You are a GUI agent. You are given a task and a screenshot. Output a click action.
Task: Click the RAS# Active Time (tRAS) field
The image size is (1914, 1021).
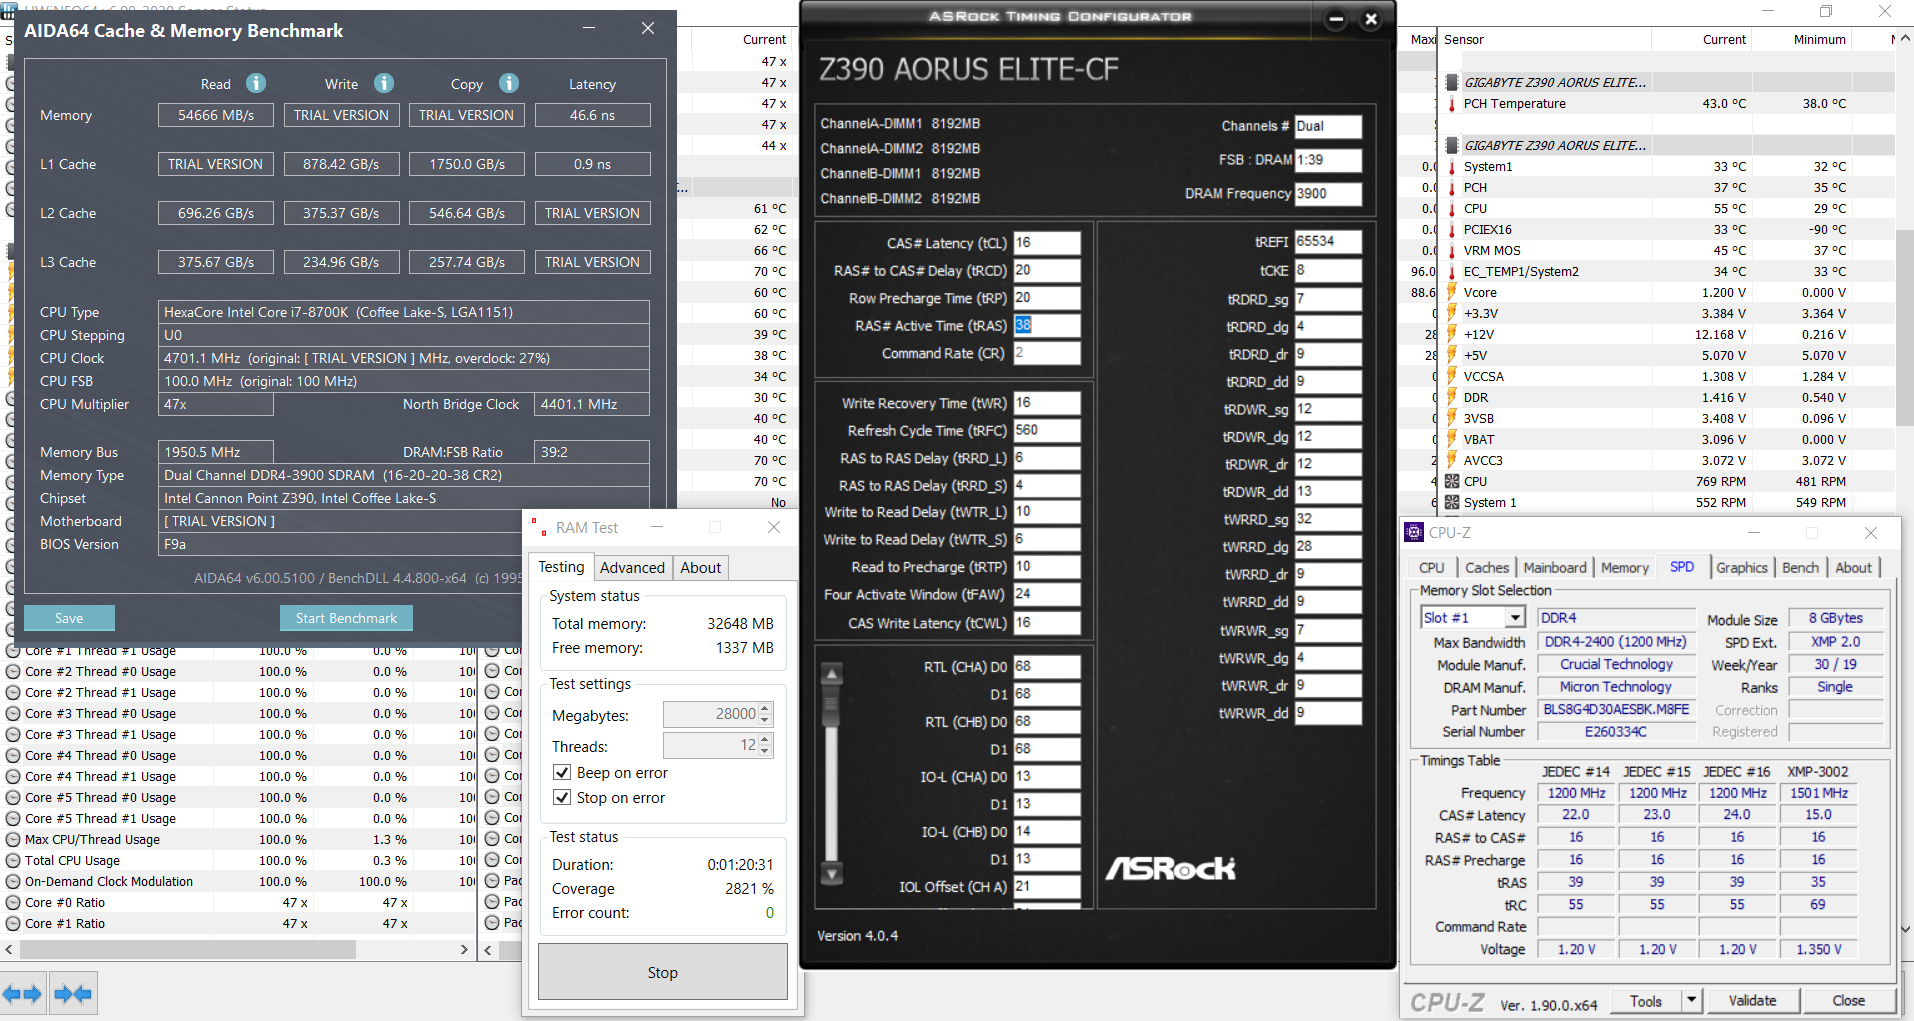point(1046,326)
